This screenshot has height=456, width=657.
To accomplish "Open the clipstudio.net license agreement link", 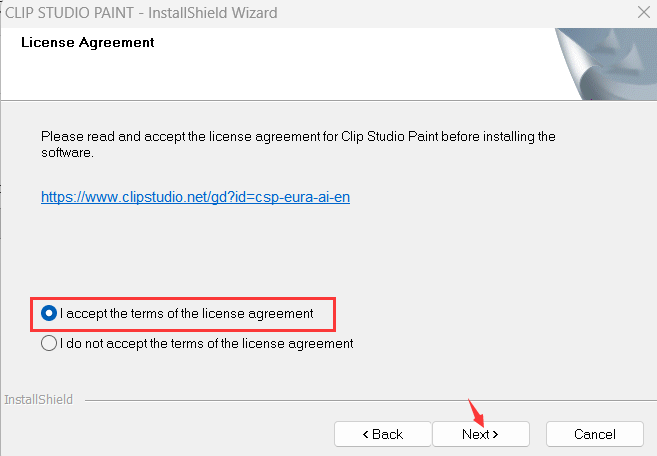I will click(195, 197).
